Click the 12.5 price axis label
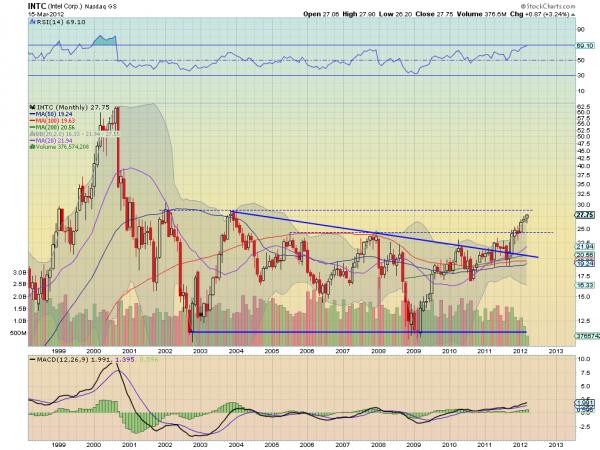The height and width of the screenshot is (450, 600). click(583, 321)
